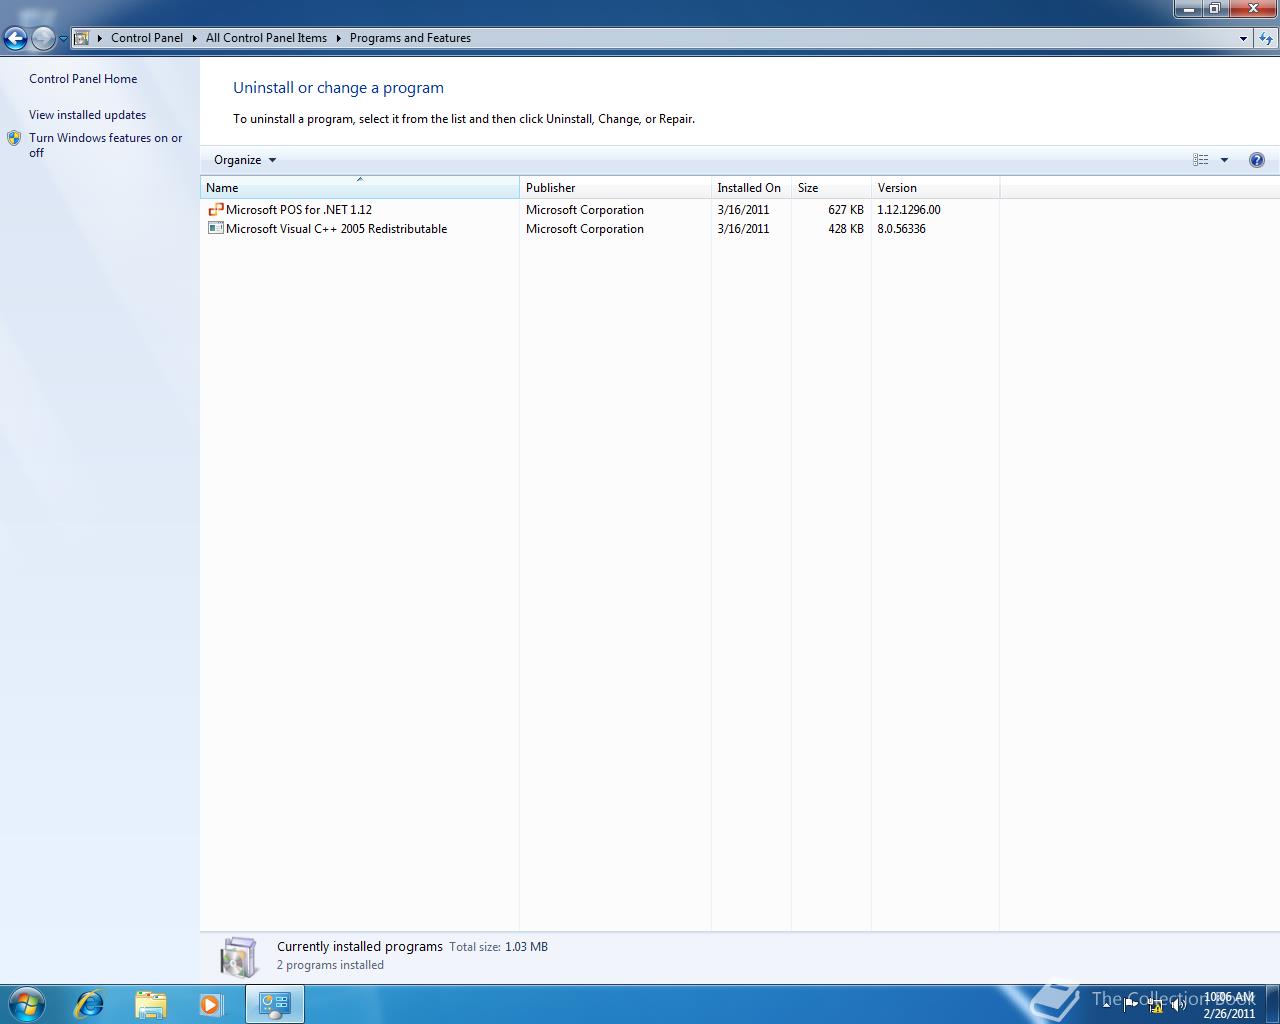
Task: Expand arrow after Control Panel breadcrumb
Action: pos(195,38)
